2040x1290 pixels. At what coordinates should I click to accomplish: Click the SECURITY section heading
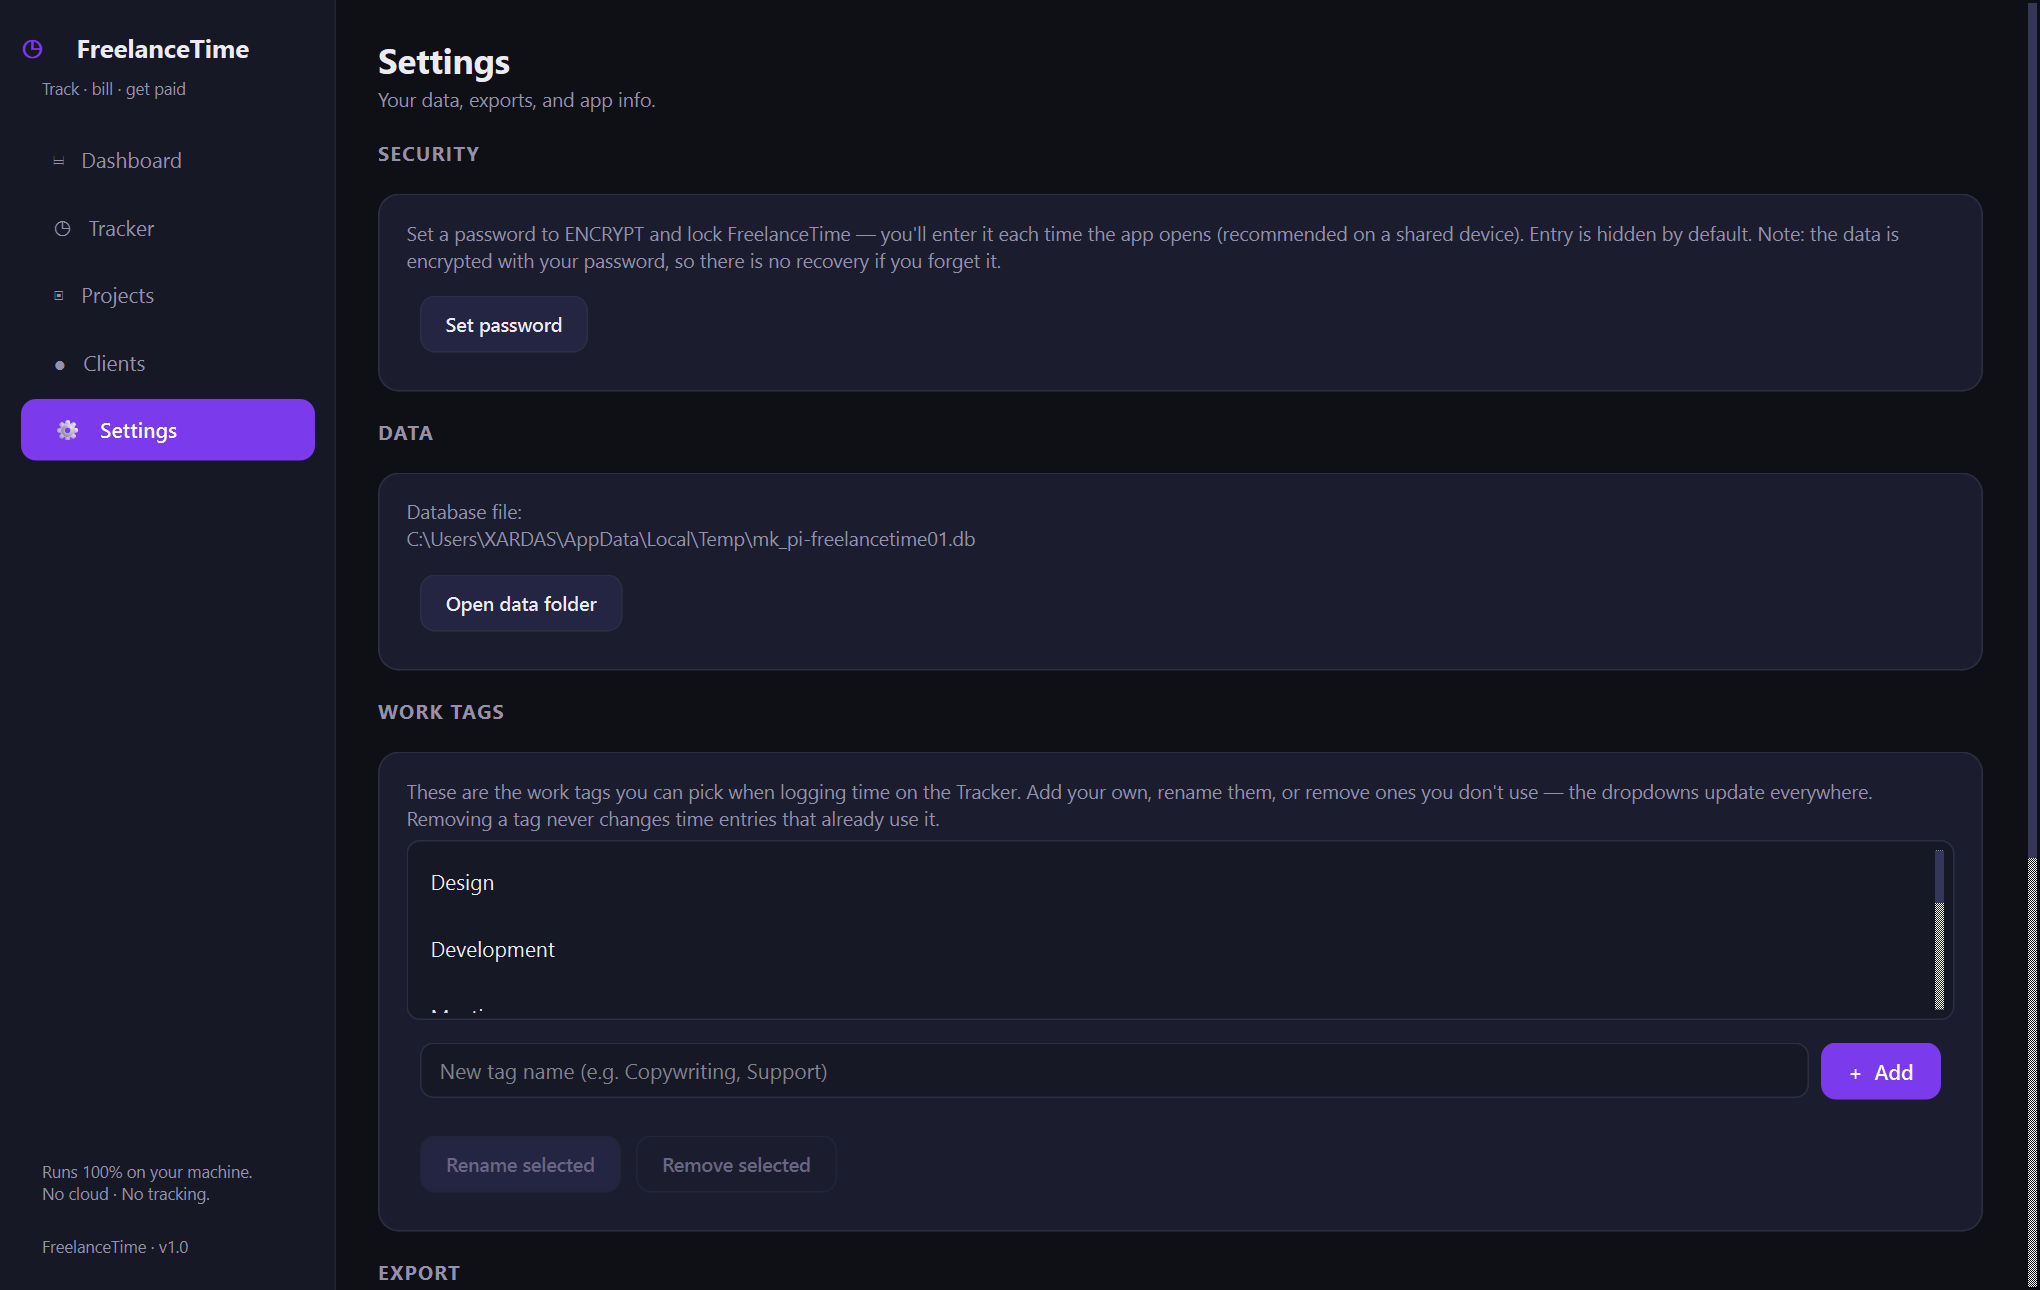point(428,154)
